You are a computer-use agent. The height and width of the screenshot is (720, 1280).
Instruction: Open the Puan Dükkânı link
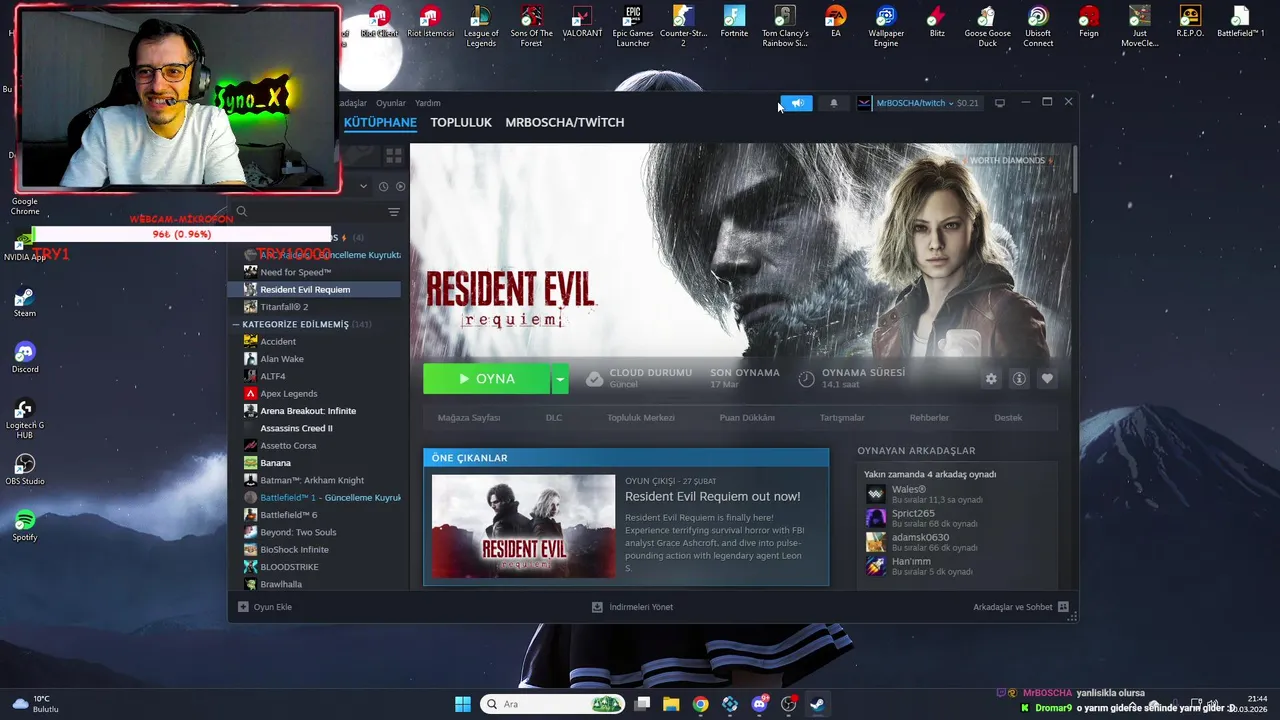click(747, 418)
